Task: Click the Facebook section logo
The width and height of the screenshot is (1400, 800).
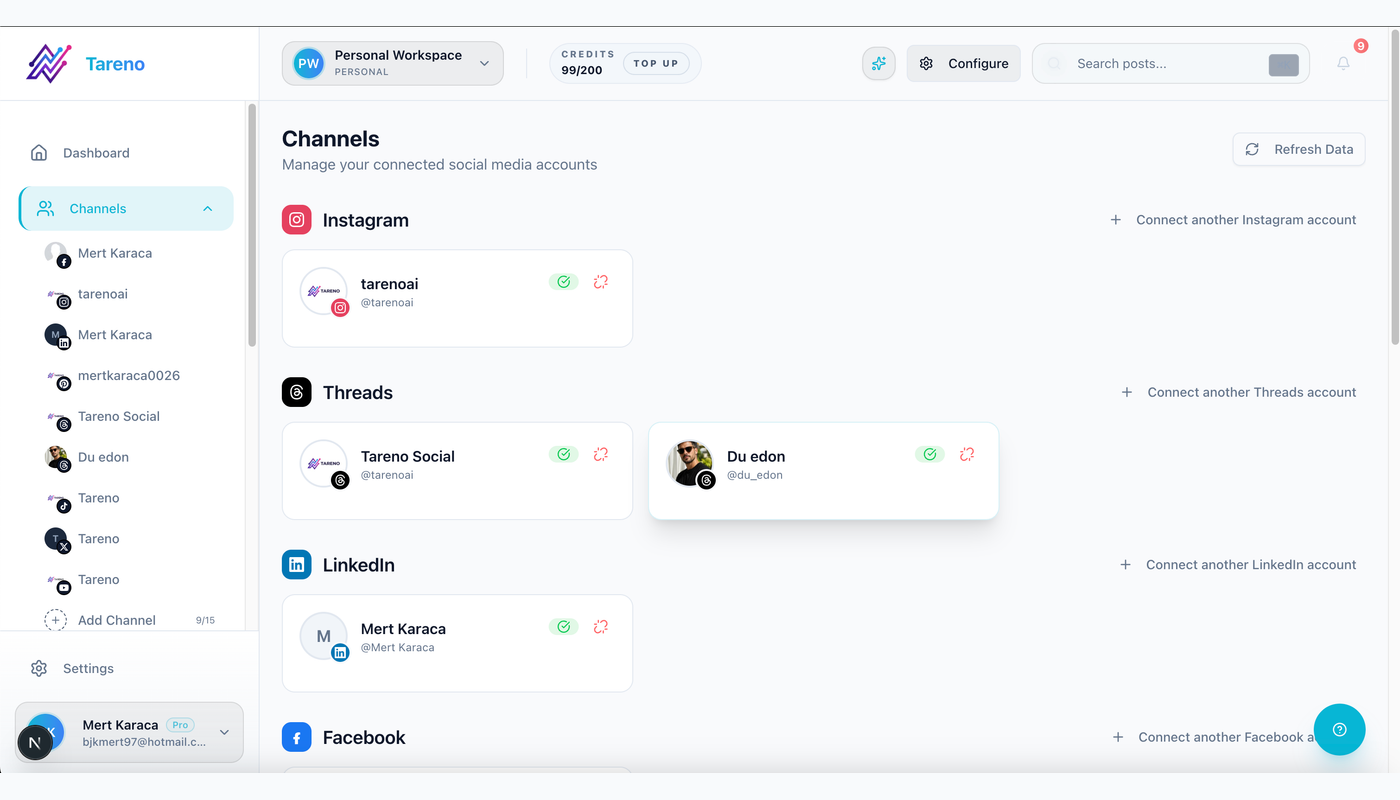Action: pos(297,738)
